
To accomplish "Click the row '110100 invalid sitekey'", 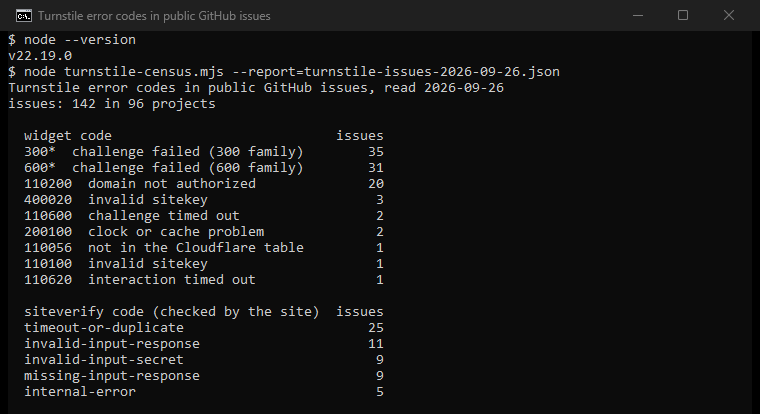I will pos(204,264).
